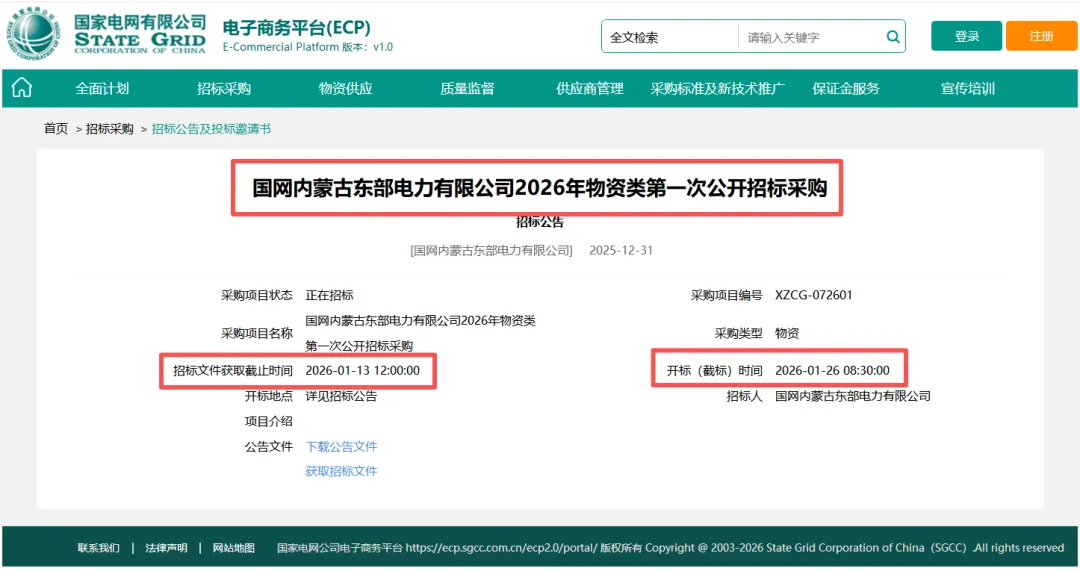Viewport: 1080px width, 571px height.
Task: Click procurement type value 物资
Action: tap(787, 333)
